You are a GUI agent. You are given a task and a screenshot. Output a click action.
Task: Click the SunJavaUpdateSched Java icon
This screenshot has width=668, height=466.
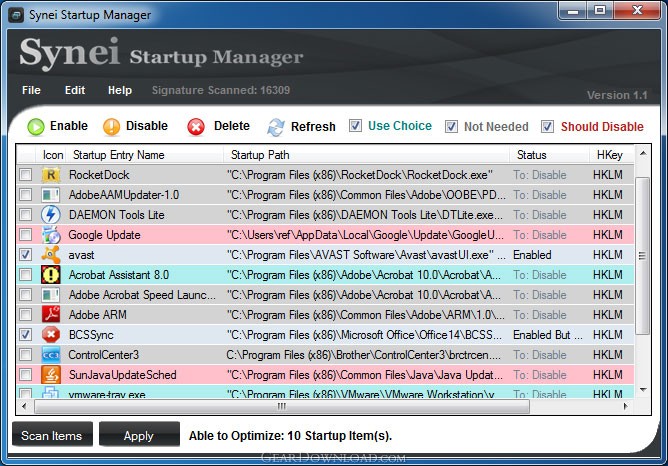[51, 375]
